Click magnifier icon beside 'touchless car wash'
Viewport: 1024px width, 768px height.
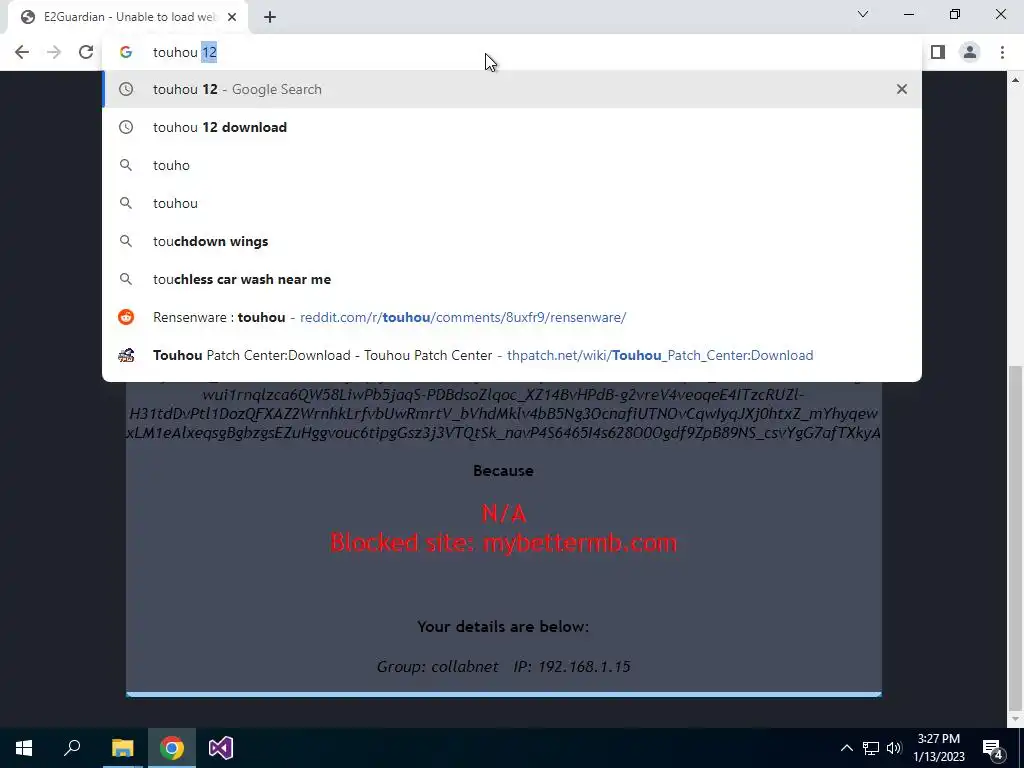pyautogui.click(x=126, y=279)
